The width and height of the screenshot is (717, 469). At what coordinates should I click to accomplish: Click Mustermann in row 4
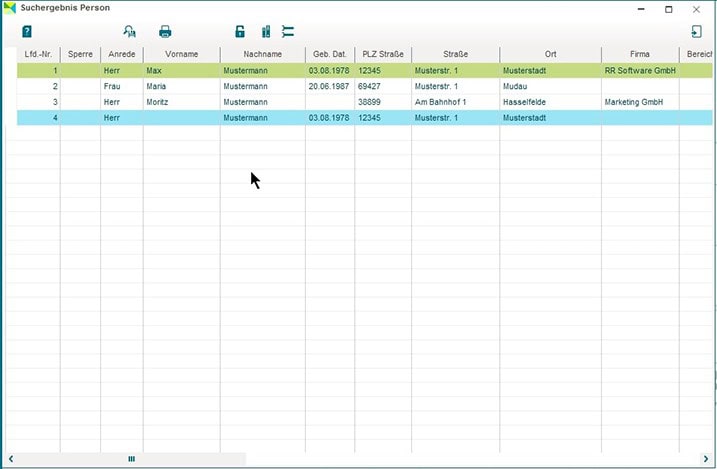pos(246,118)
